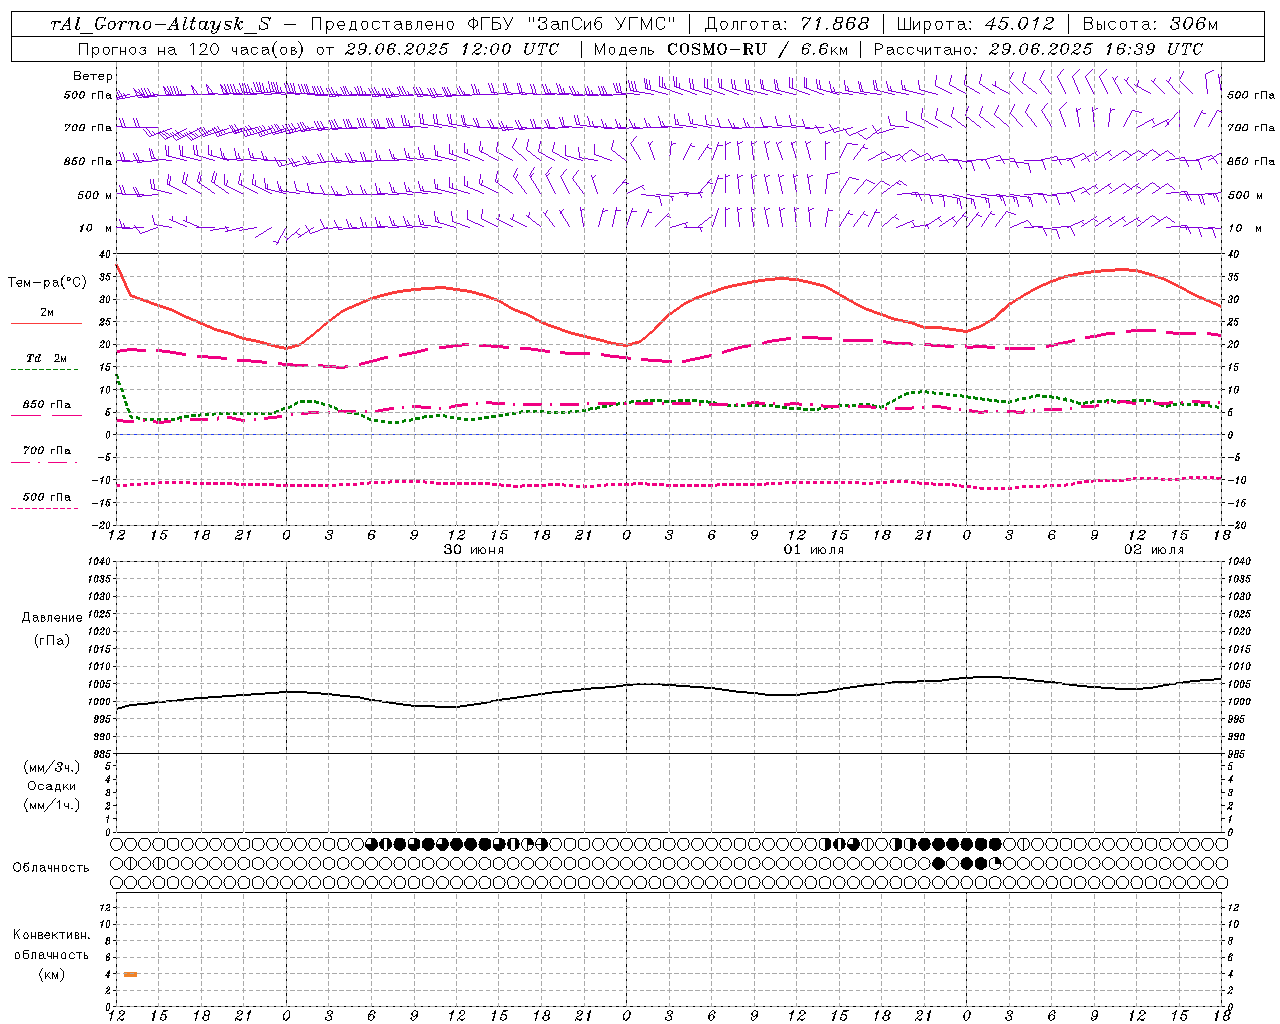Click the dotted pink sample under 500 гПа legend
1280x1024 pixels.
46,508
